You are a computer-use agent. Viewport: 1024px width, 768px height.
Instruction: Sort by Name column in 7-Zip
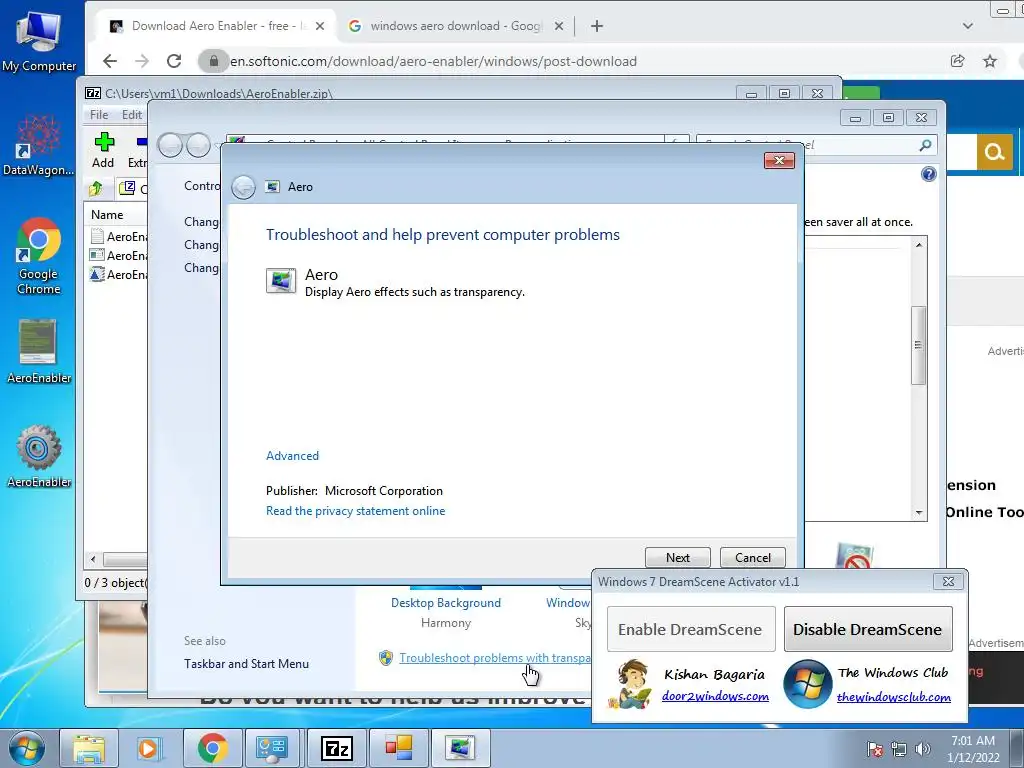pyautogui.click(x=107, y=215)
